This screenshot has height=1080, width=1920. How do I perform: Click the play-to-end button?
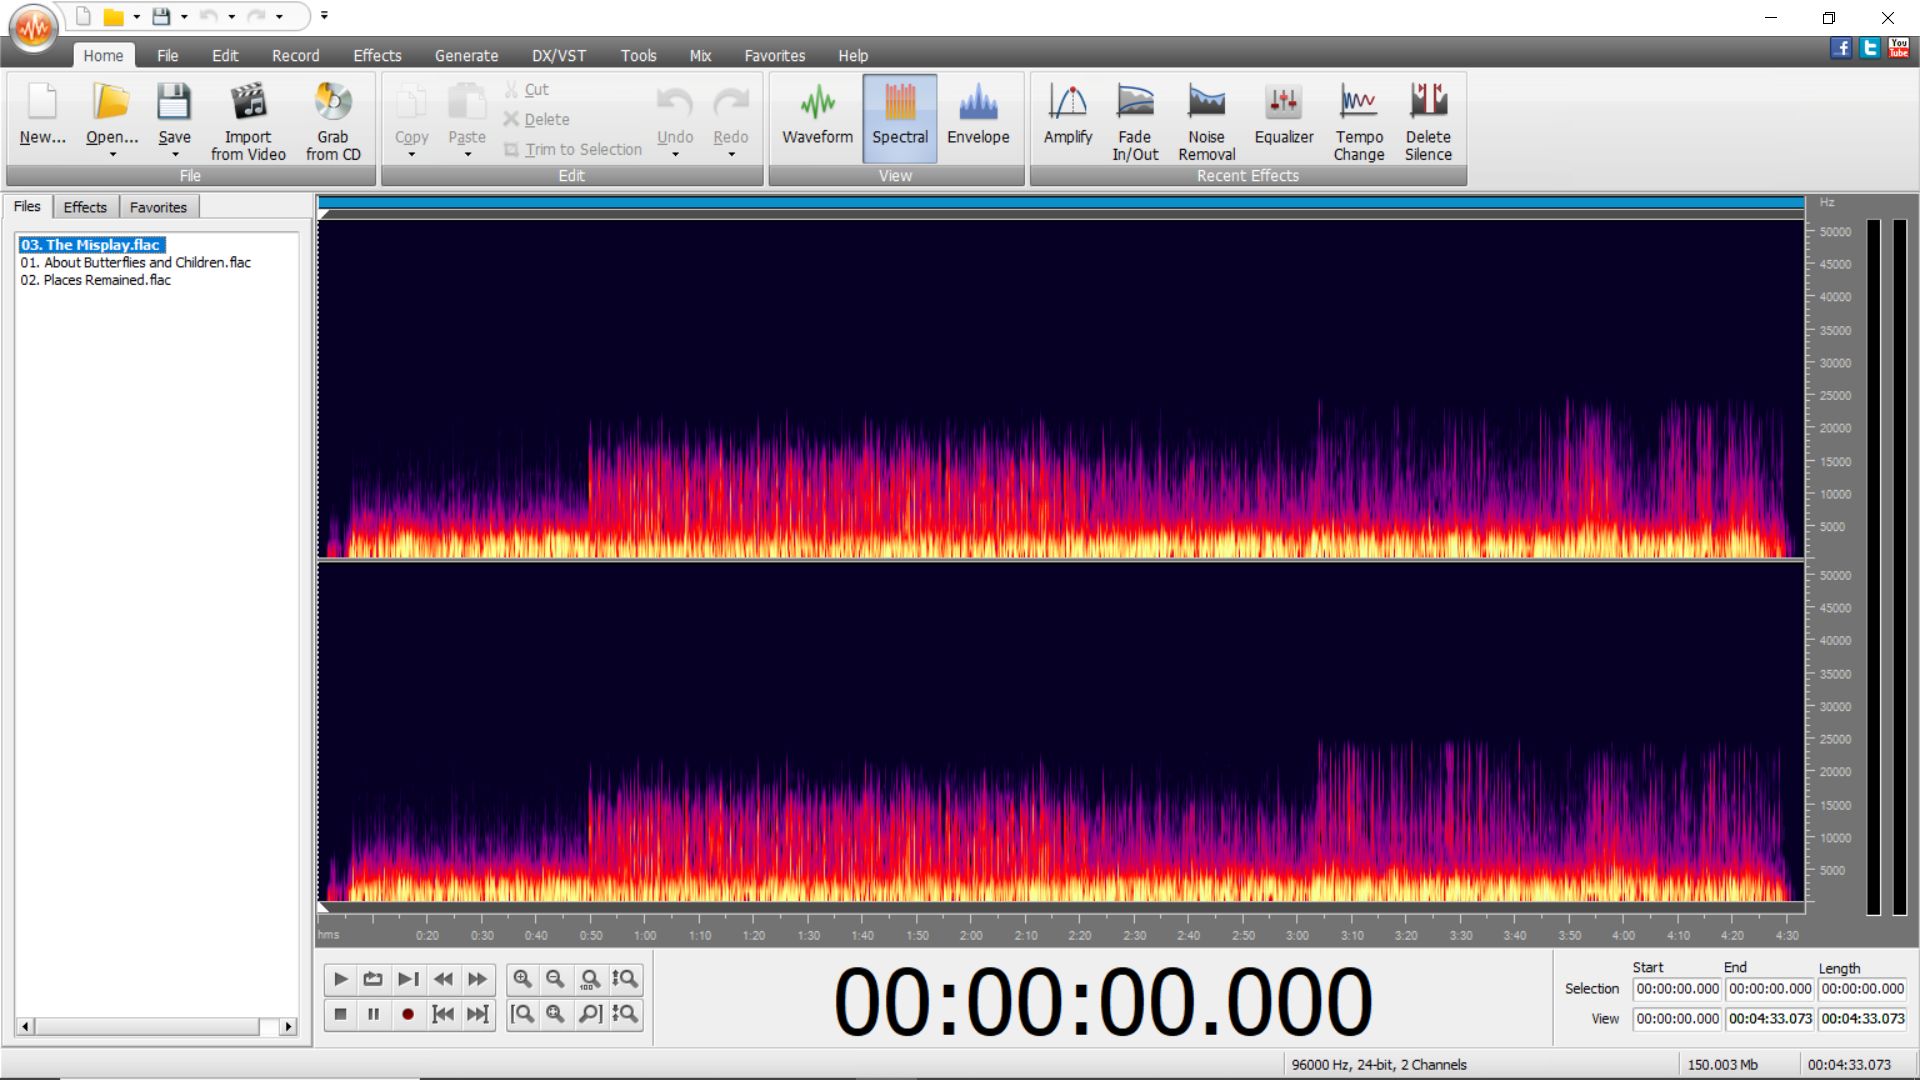(408, 979)
